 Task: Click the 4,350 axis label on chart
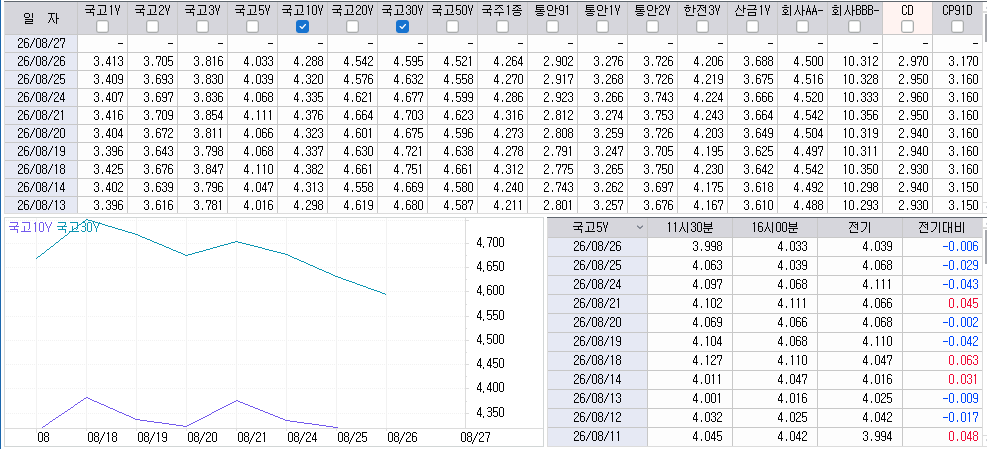(x=491, y=412)
